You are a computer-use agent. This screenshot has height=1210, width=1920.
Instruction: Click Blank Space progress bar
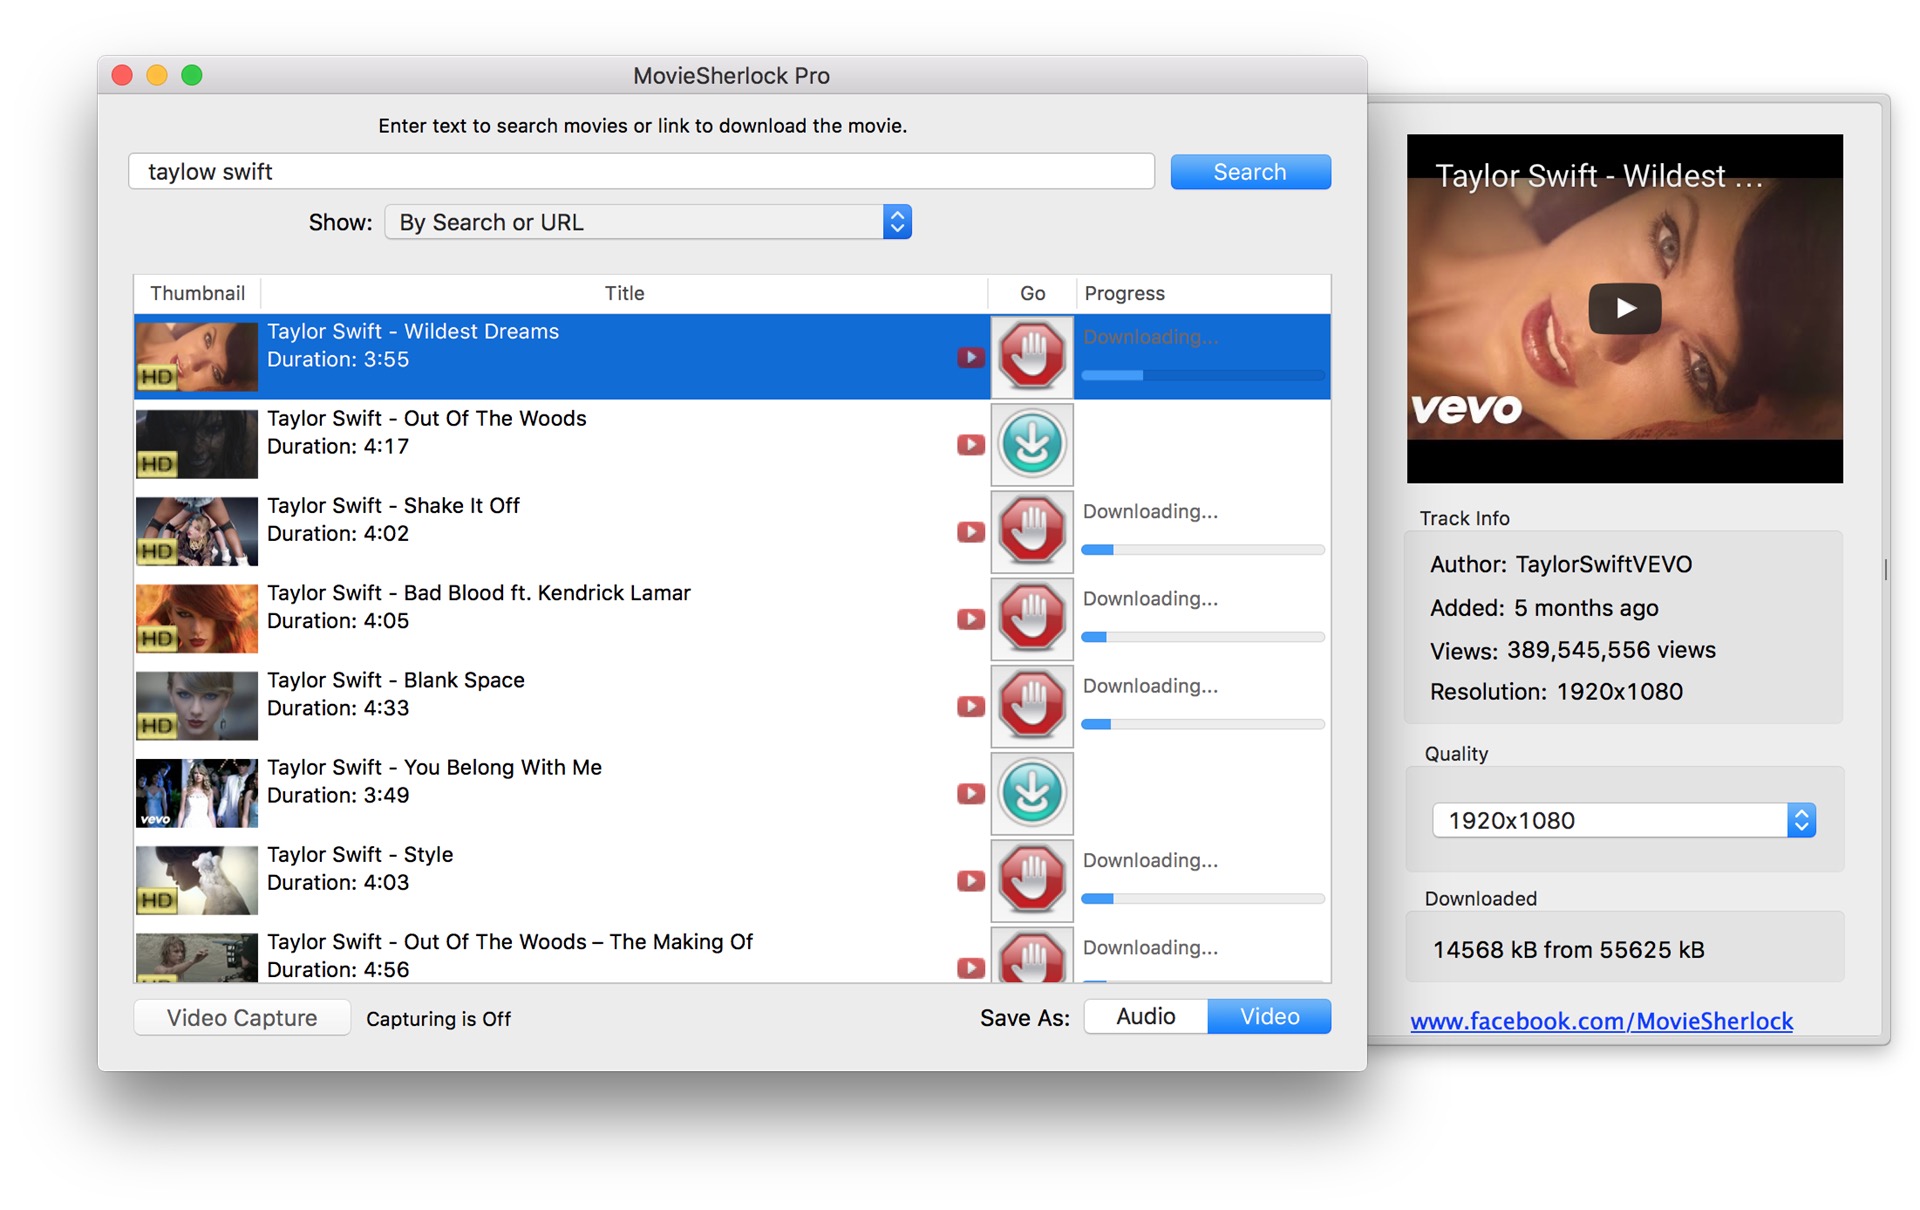coord(1203,724)
